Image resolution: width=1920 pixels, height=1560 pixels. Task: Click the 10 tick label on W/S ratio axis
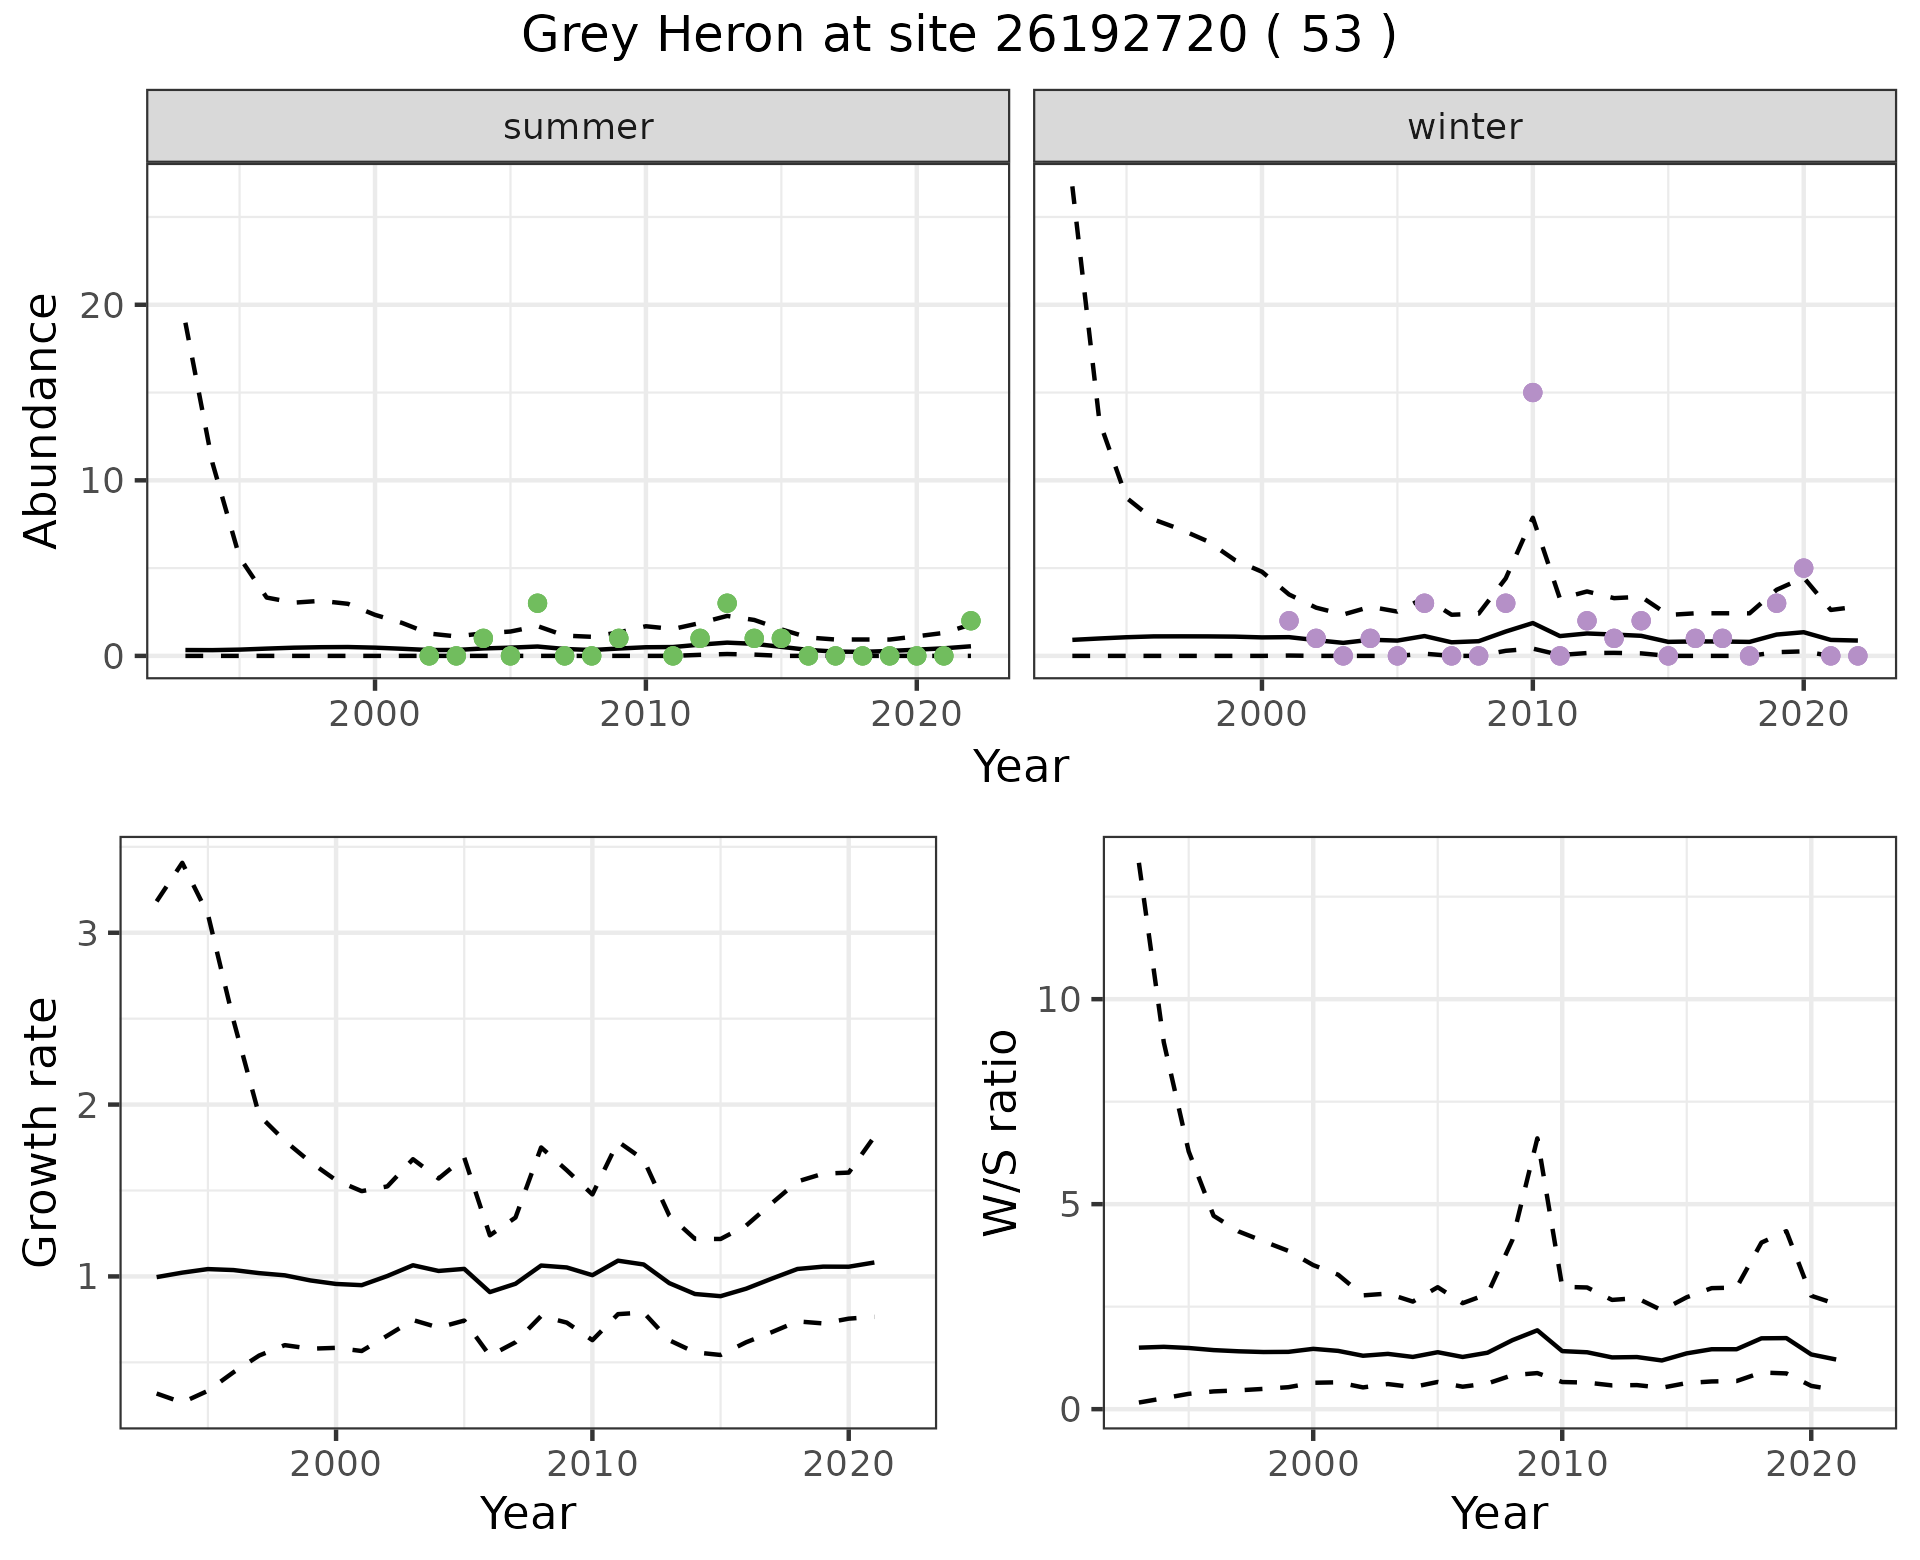click(1058, 999)
